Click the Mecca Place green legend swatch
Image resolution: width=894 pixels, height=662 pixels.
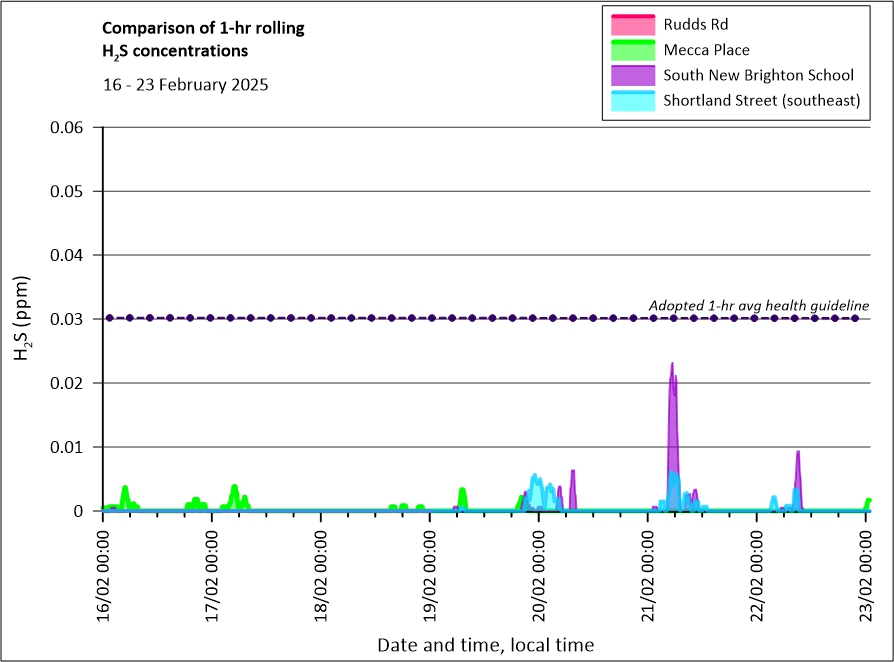[629, 50]
